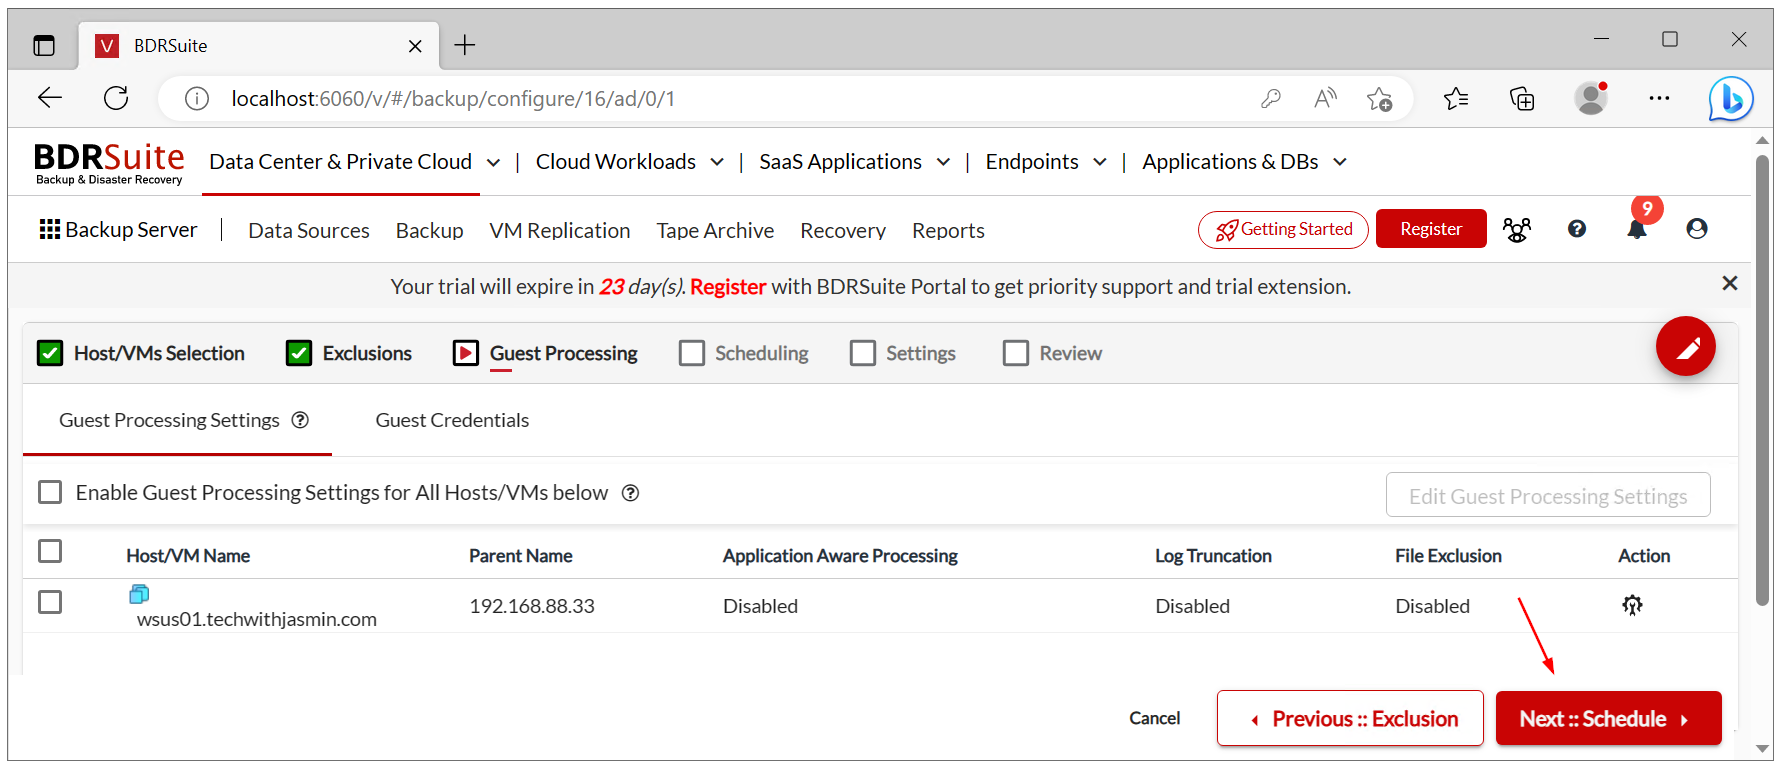
Task: Close the BDRSuite browser tab
Action: point(415,46)
